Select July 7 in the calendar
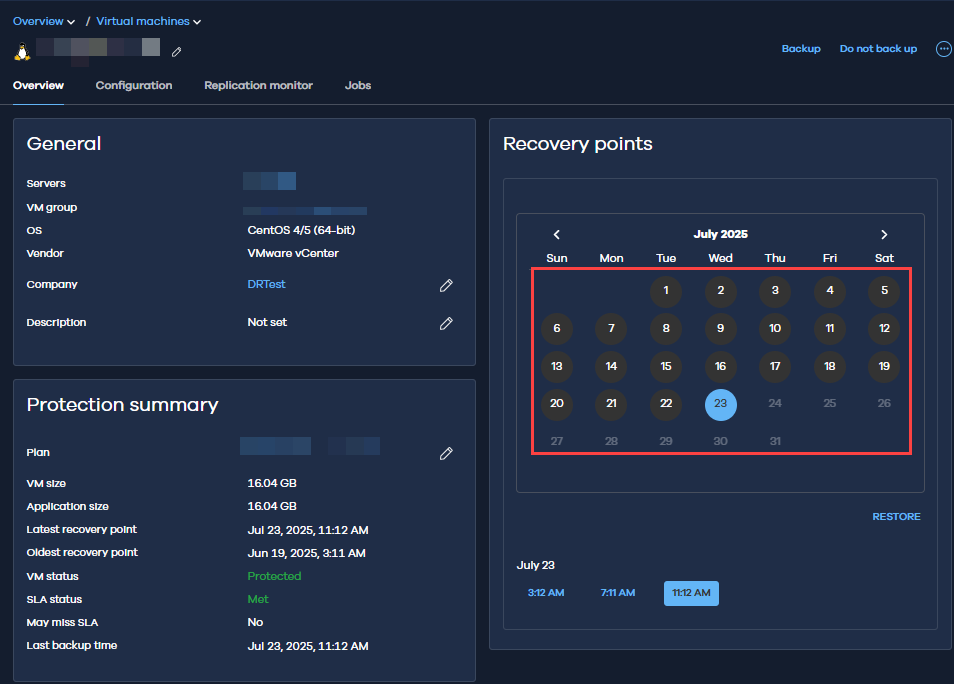The image size is (954, 684). 611,329
